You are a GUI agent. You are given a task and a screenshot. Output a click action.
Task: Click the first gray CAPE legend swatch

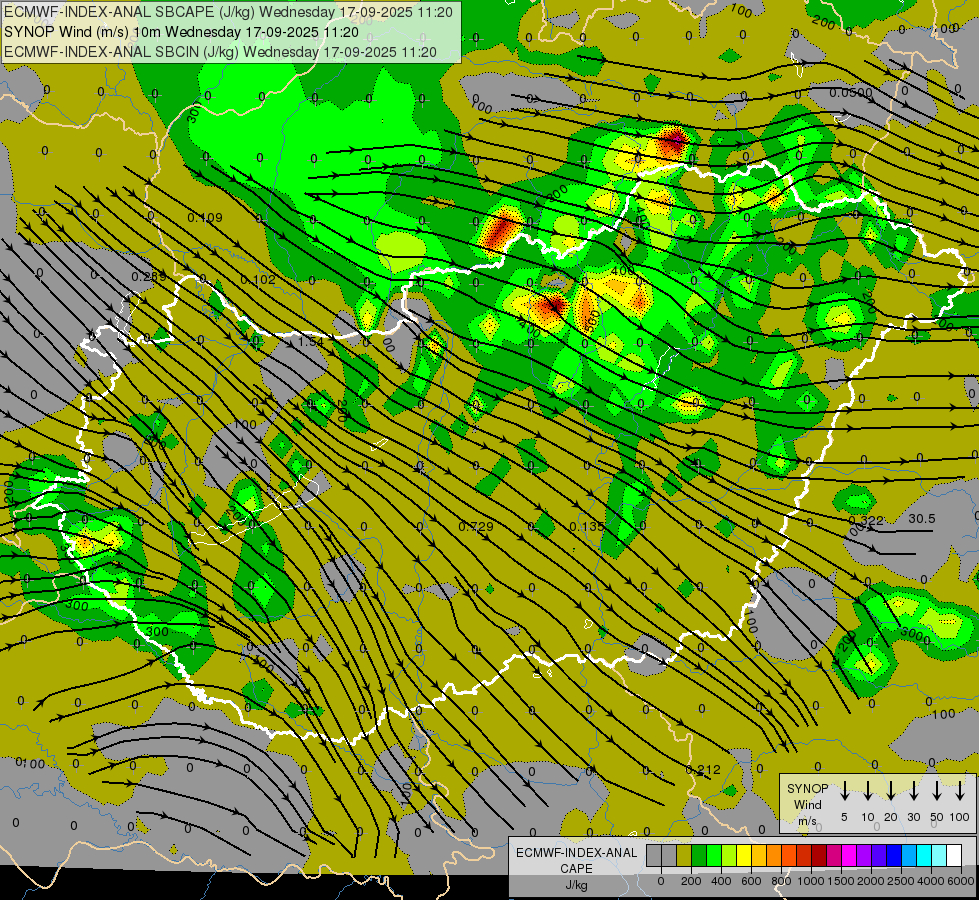pos(654,856)
